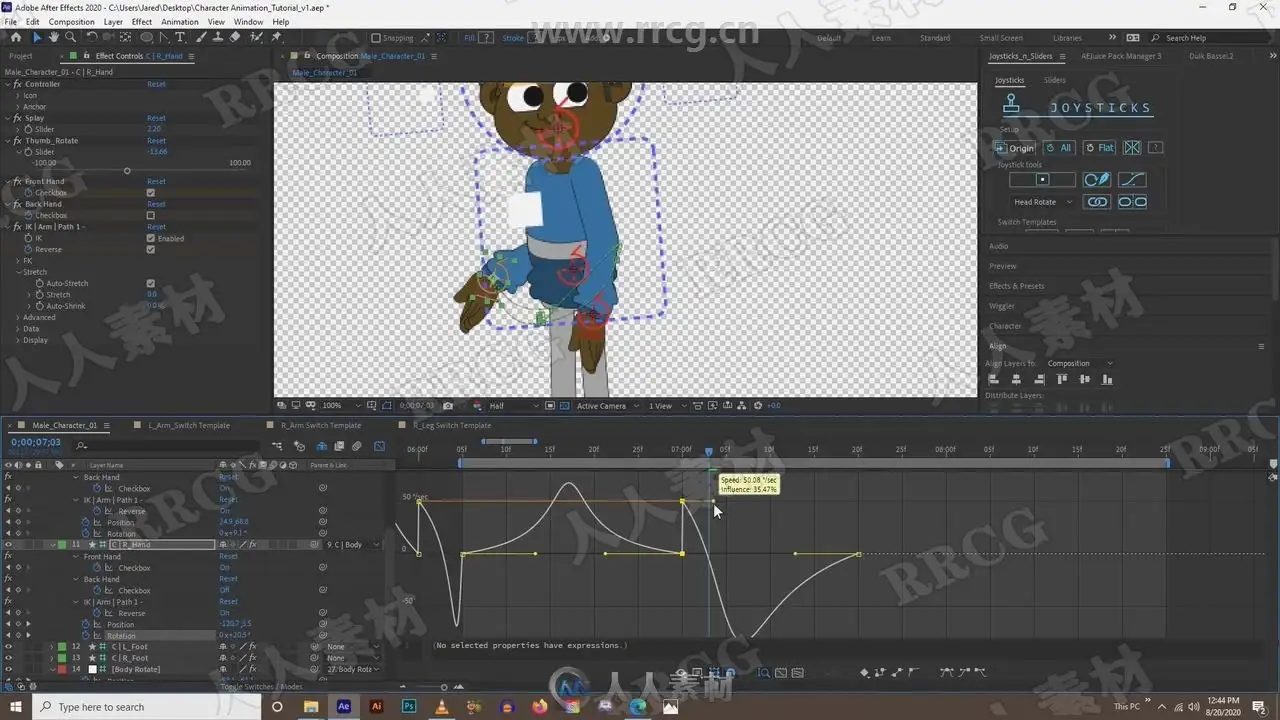Launch VLC from the taskbar
Image resolution: width=1280 pixels, height=720 pixels.
[442, 707]
